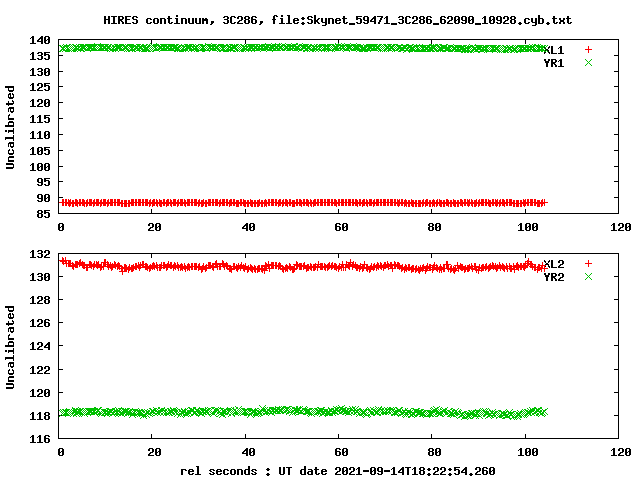Click the 'rel seconds : UT date' axis label
The width and height of the screenshot is (640, 480).
point(338,471)
